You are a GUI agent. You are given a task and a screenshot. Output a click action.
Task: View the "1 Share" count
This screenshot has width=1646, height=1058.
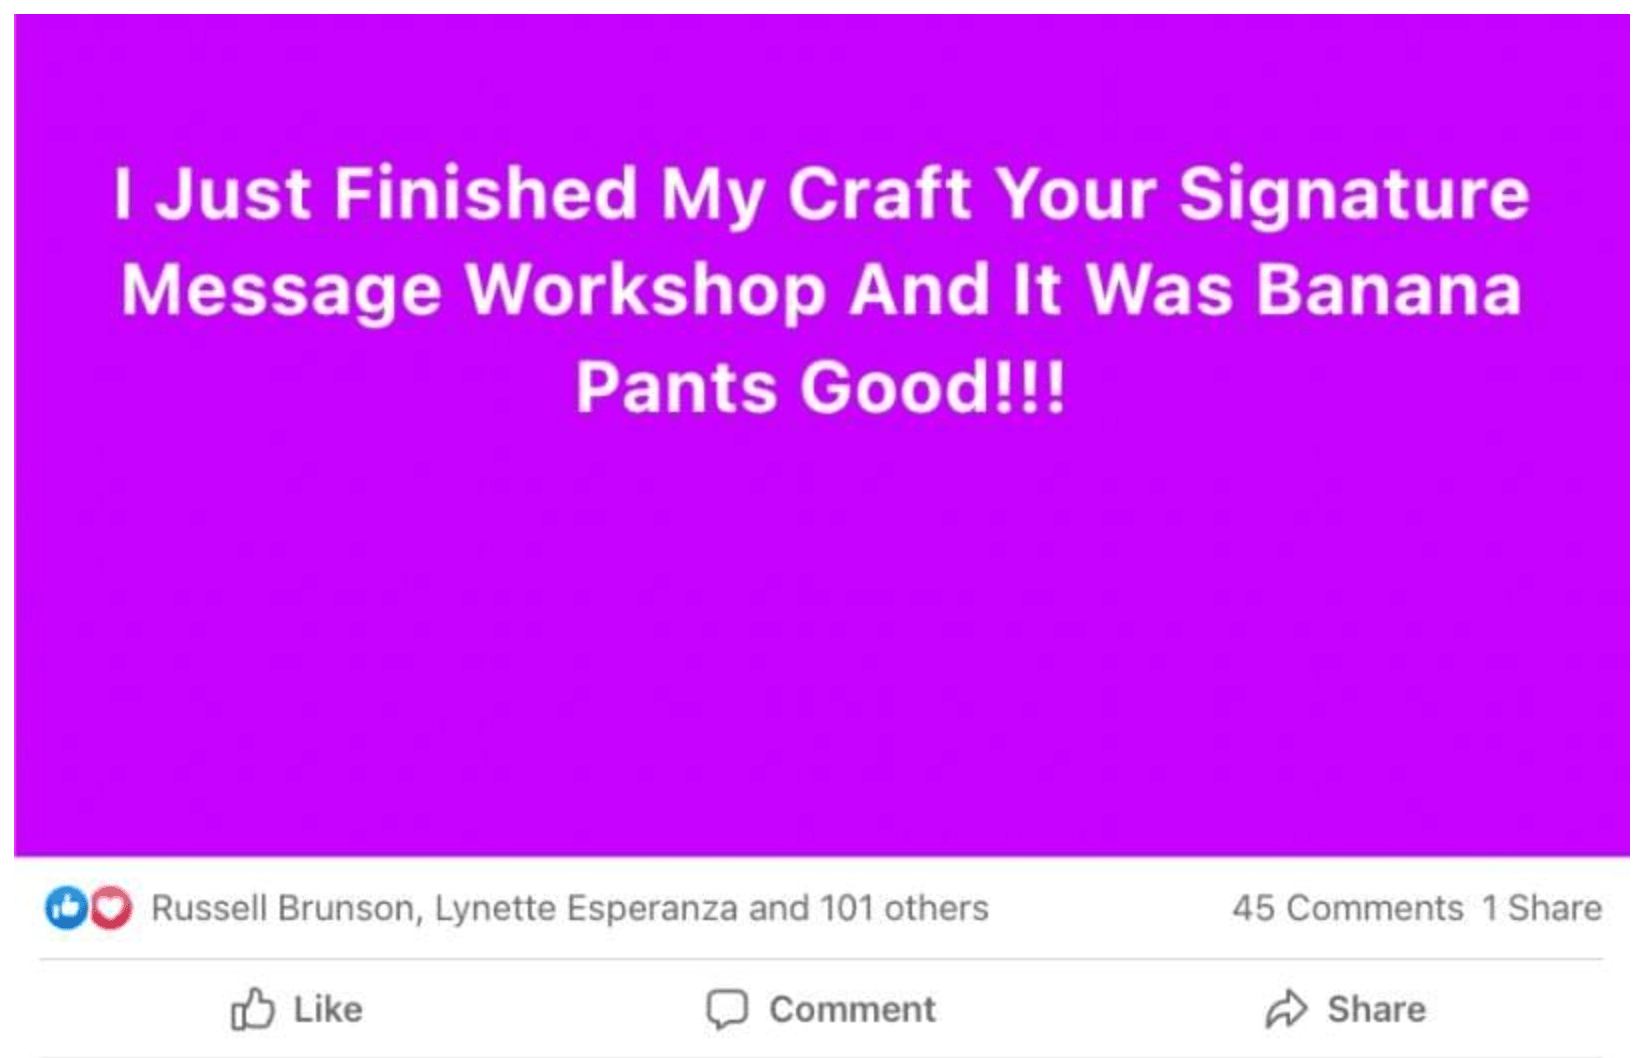pyautogui.click(x=1541, y=908)
